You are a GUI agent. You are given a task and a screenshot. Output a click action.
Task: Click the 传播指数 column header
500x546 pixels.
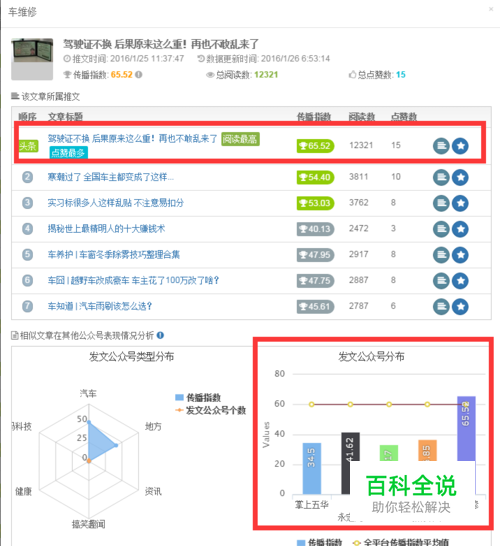(314, 117)
